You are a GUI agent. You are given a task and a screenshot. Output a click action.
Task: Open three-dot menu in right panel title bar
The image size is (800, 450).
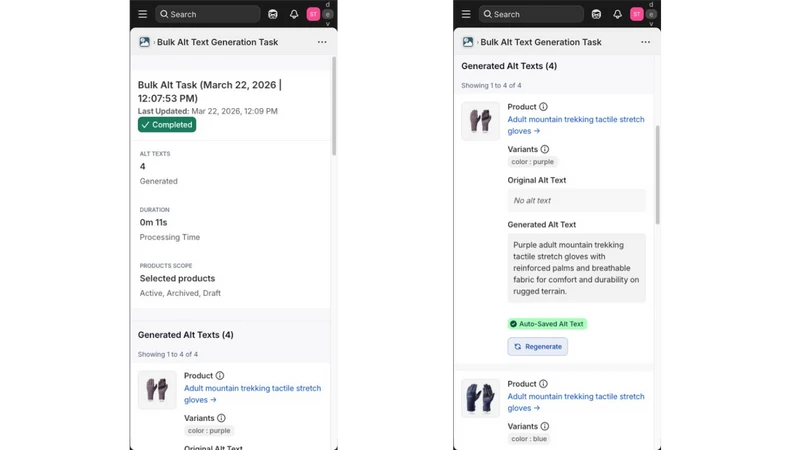645,42
